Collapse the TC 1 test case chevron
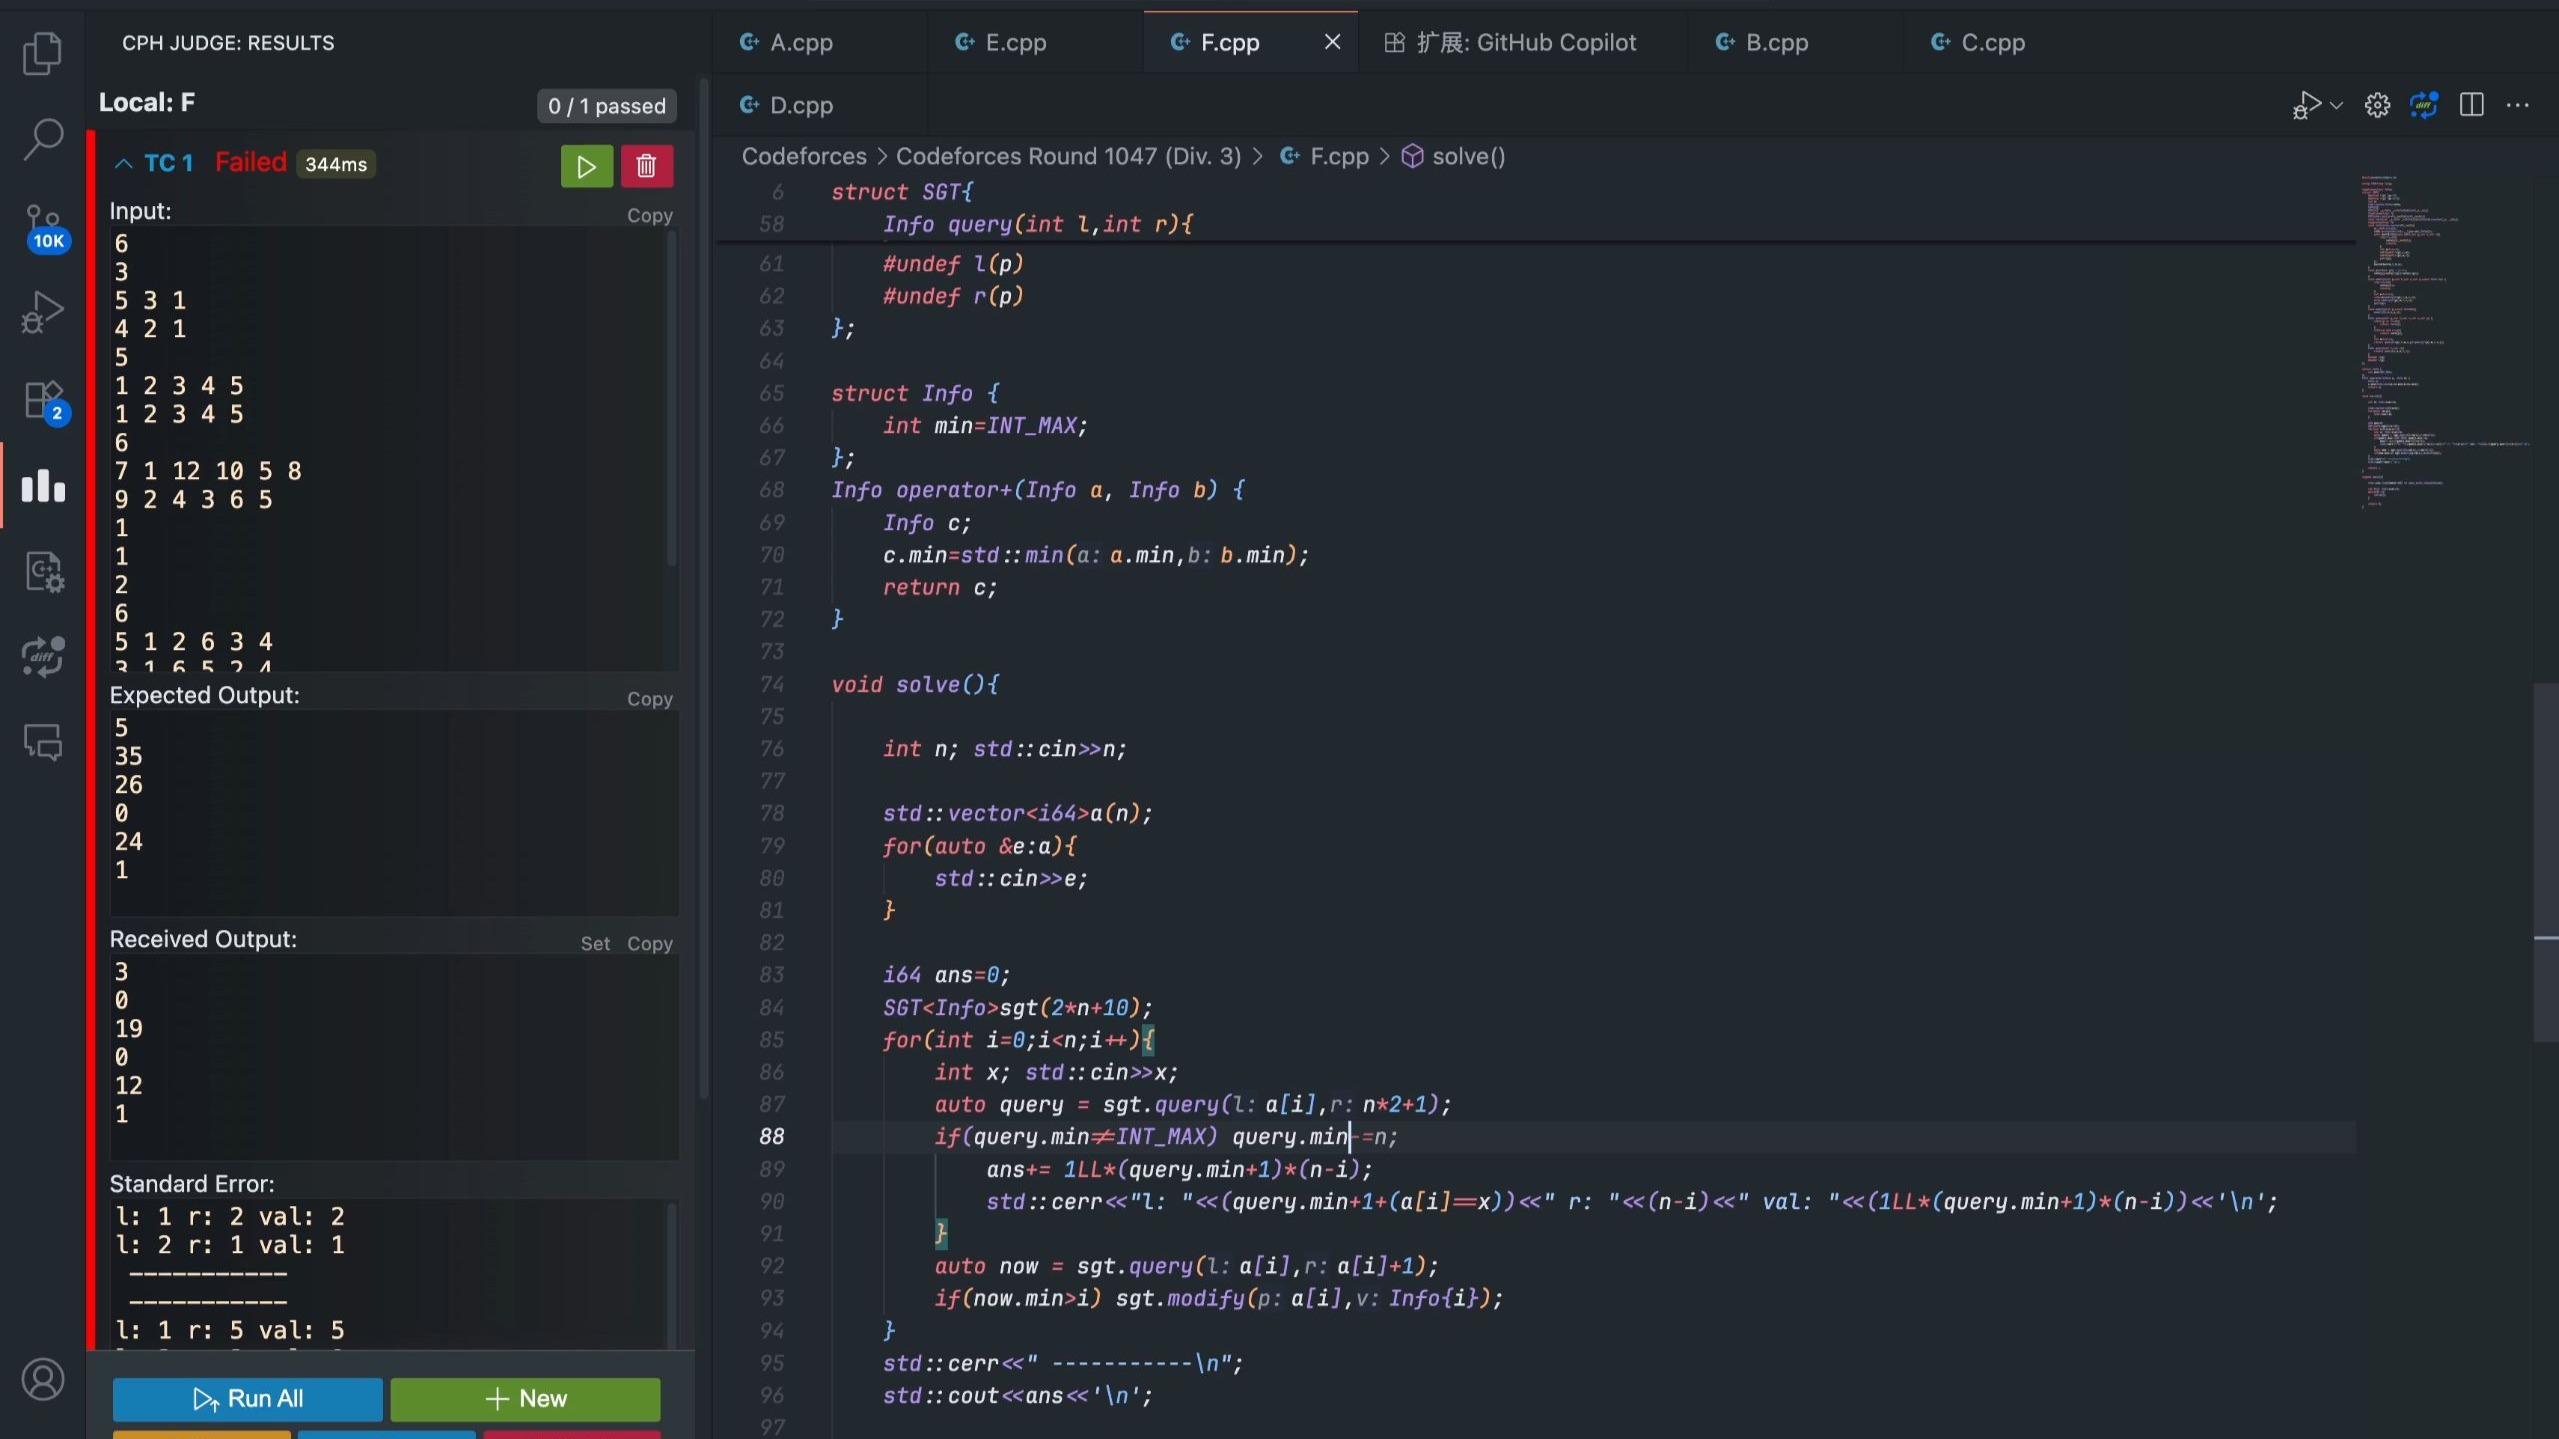The height and width of the screenshot is (1439, 2559). 123,163
